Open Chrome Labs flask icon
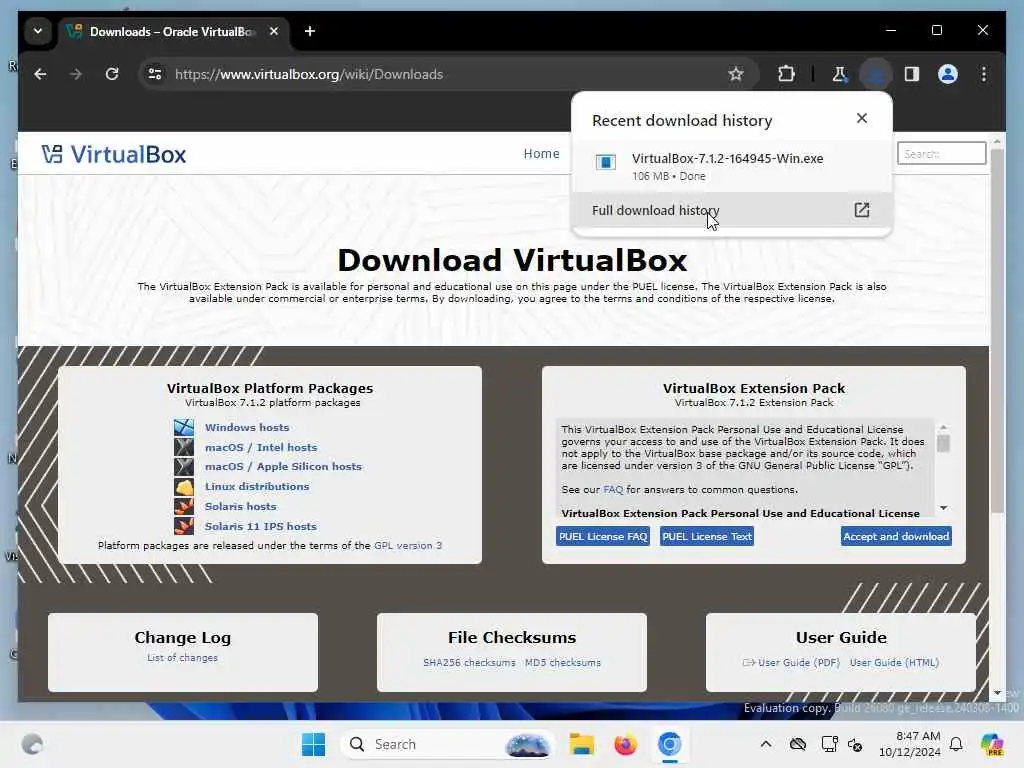 click(839, 74)
